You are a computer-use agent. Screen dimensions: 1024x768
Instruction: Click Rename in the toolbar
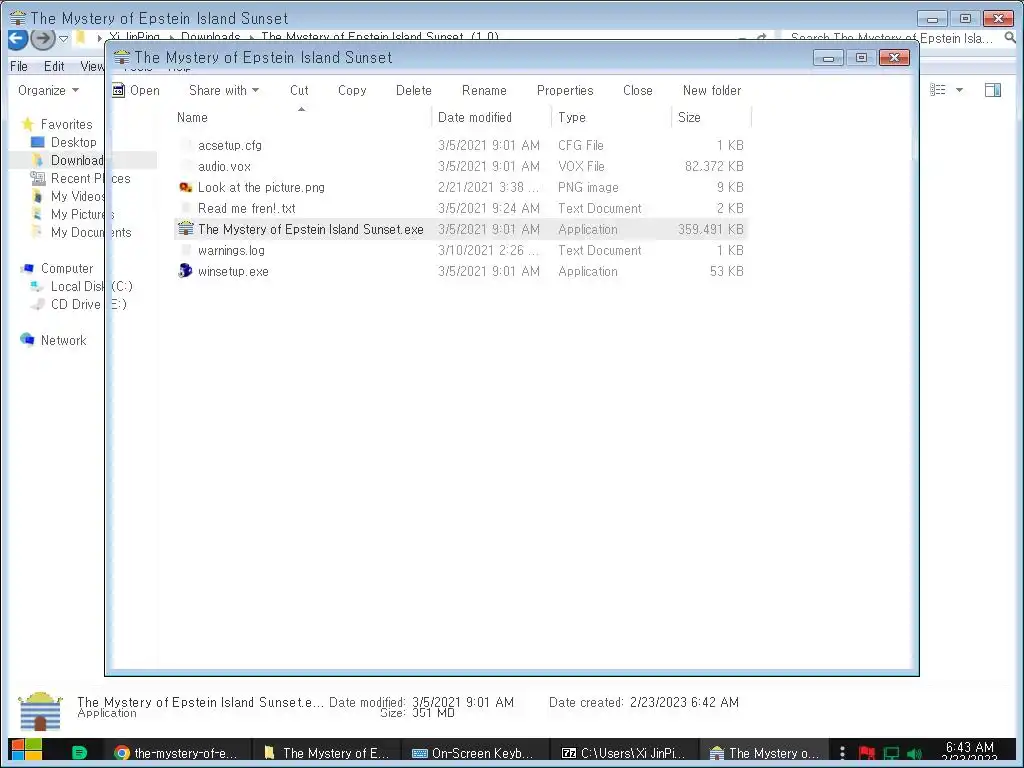484,90
